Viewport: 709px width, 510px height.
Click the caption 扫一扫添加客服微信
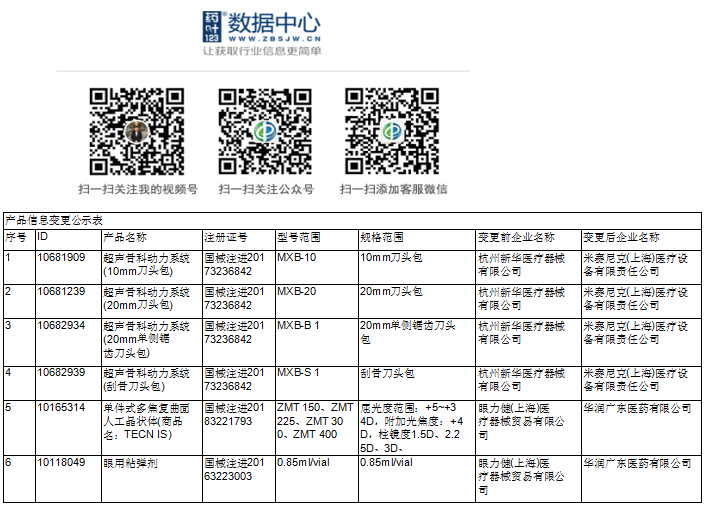393,189
